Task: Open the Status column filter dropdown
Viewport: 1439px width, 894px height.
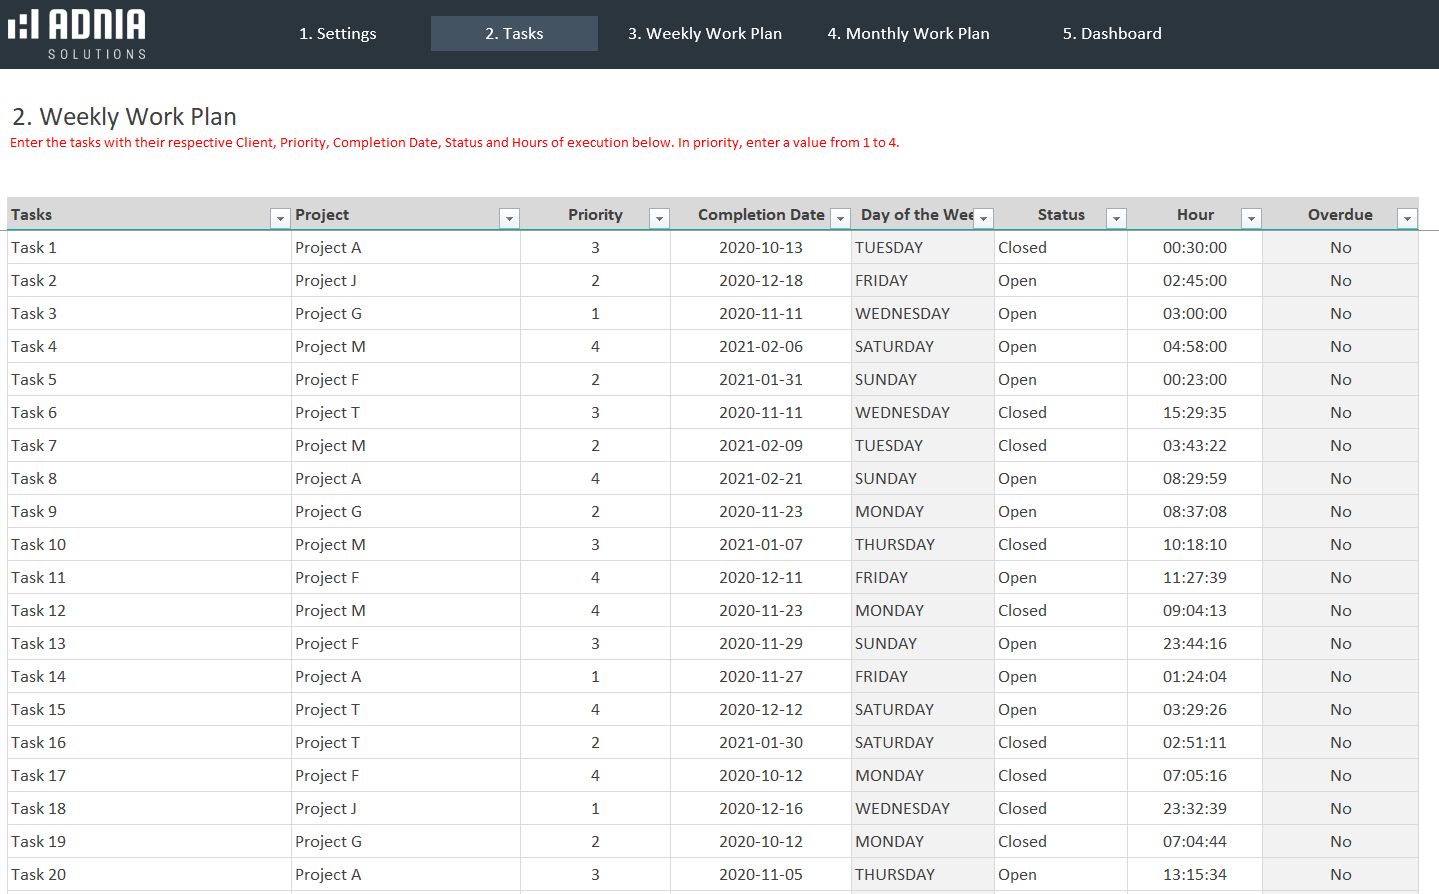Action: [x=1116, y=219]
